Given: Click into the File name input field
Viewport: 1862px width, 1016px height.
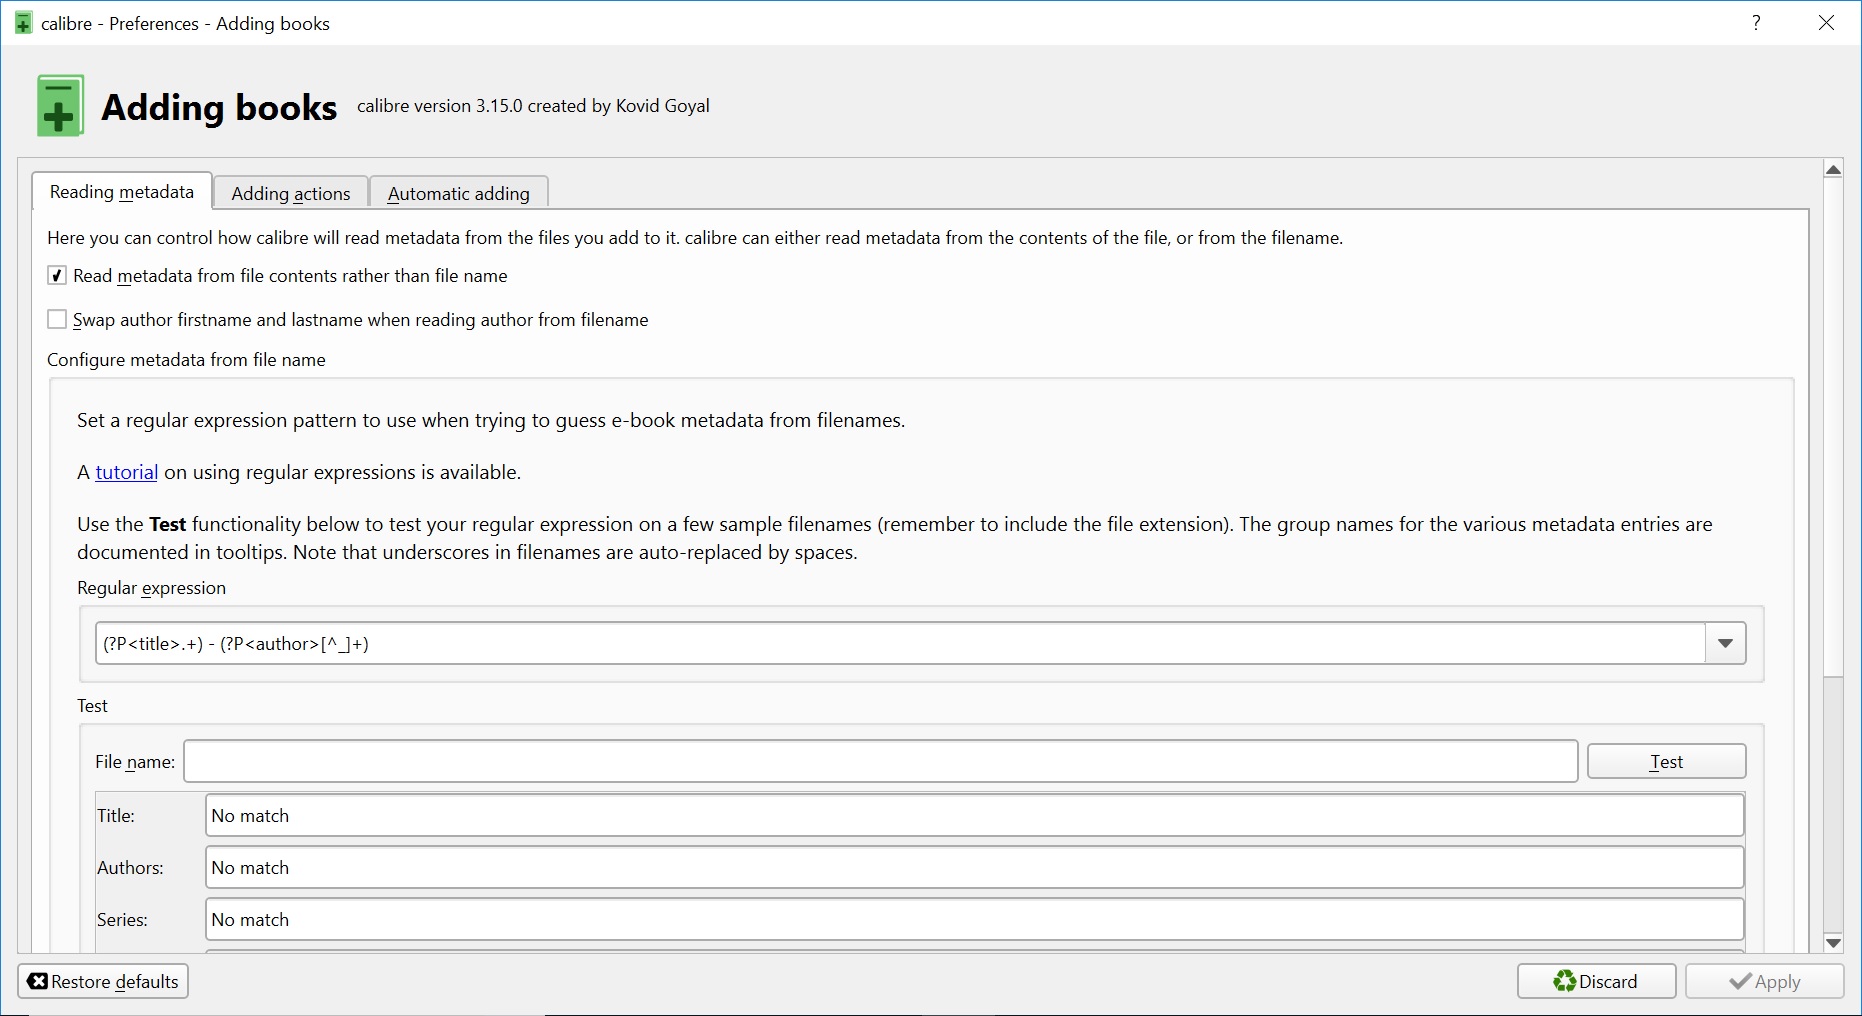Looking at the screenshot, I should click(880, 762).
